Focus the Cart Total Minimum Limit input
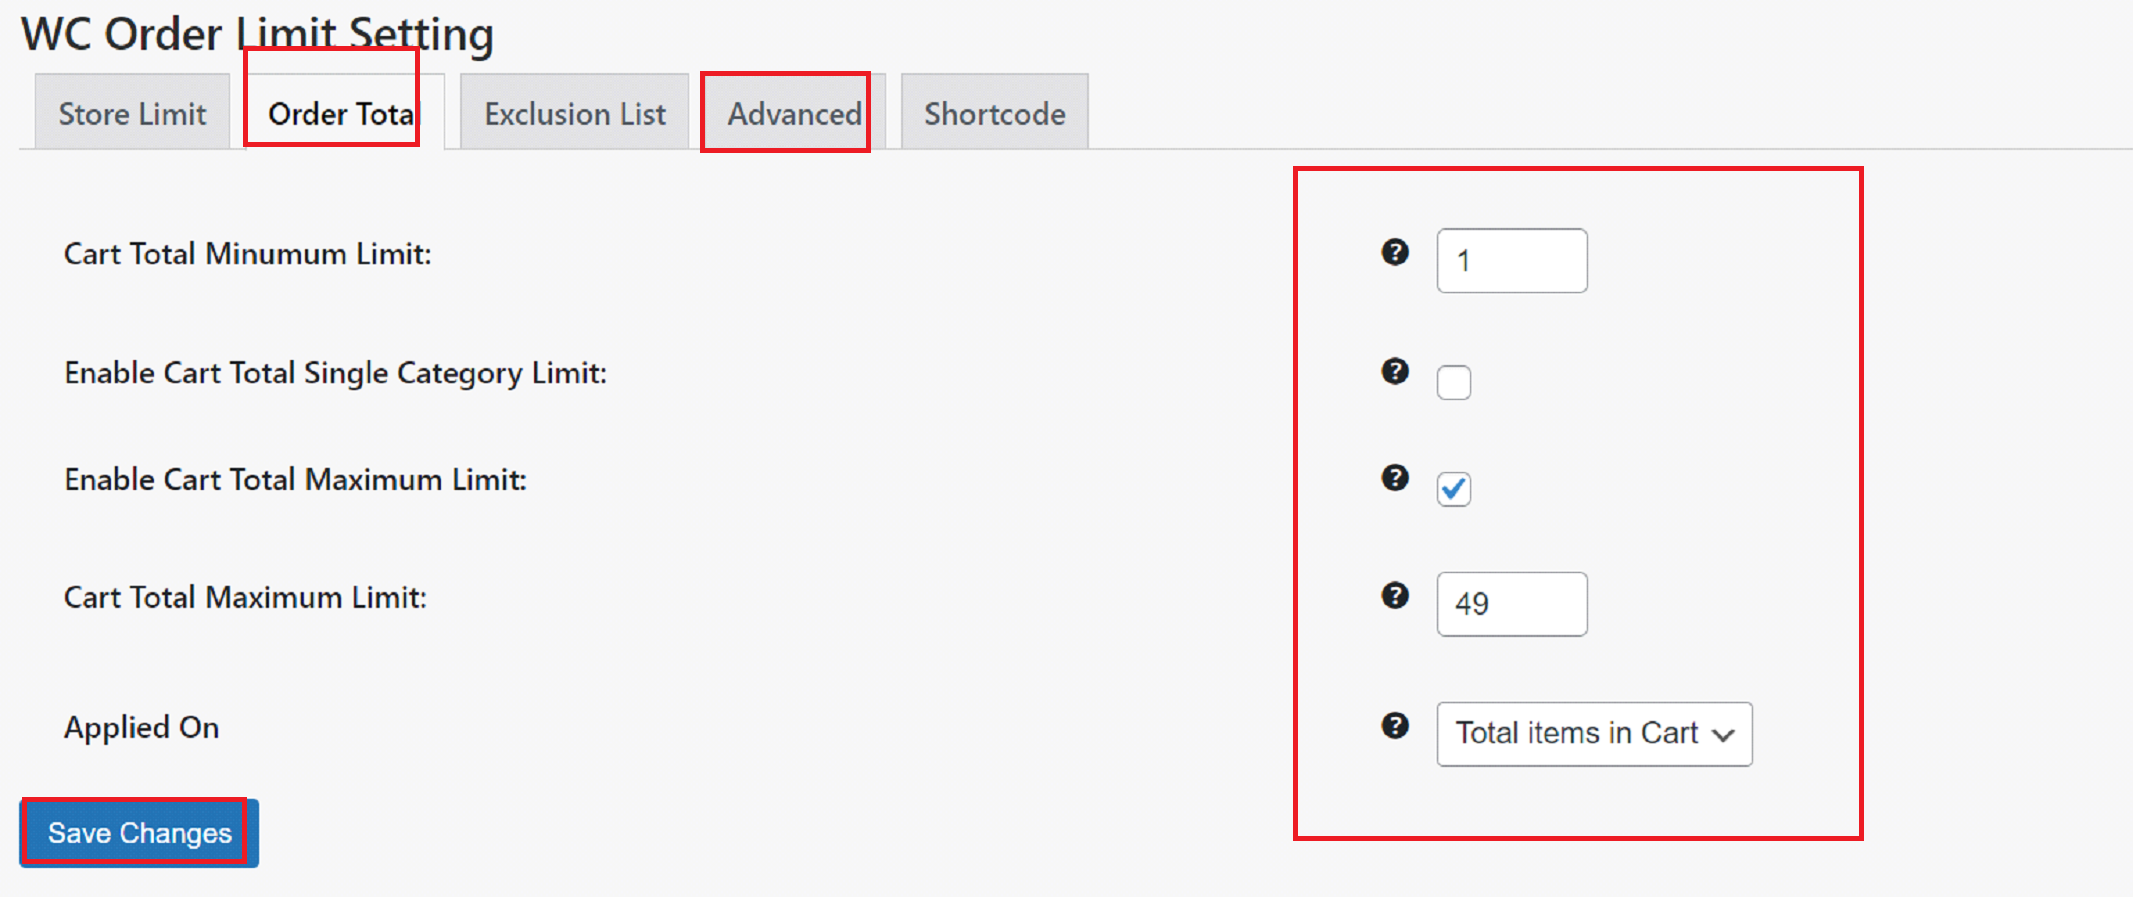This screenshot has width=2133, height=897. pos(1512,261)
